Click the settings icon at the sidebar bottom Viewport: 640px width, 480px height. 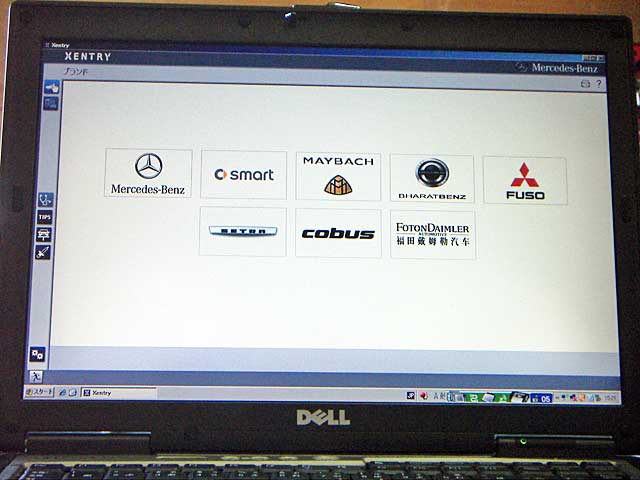tap(37, 354)
